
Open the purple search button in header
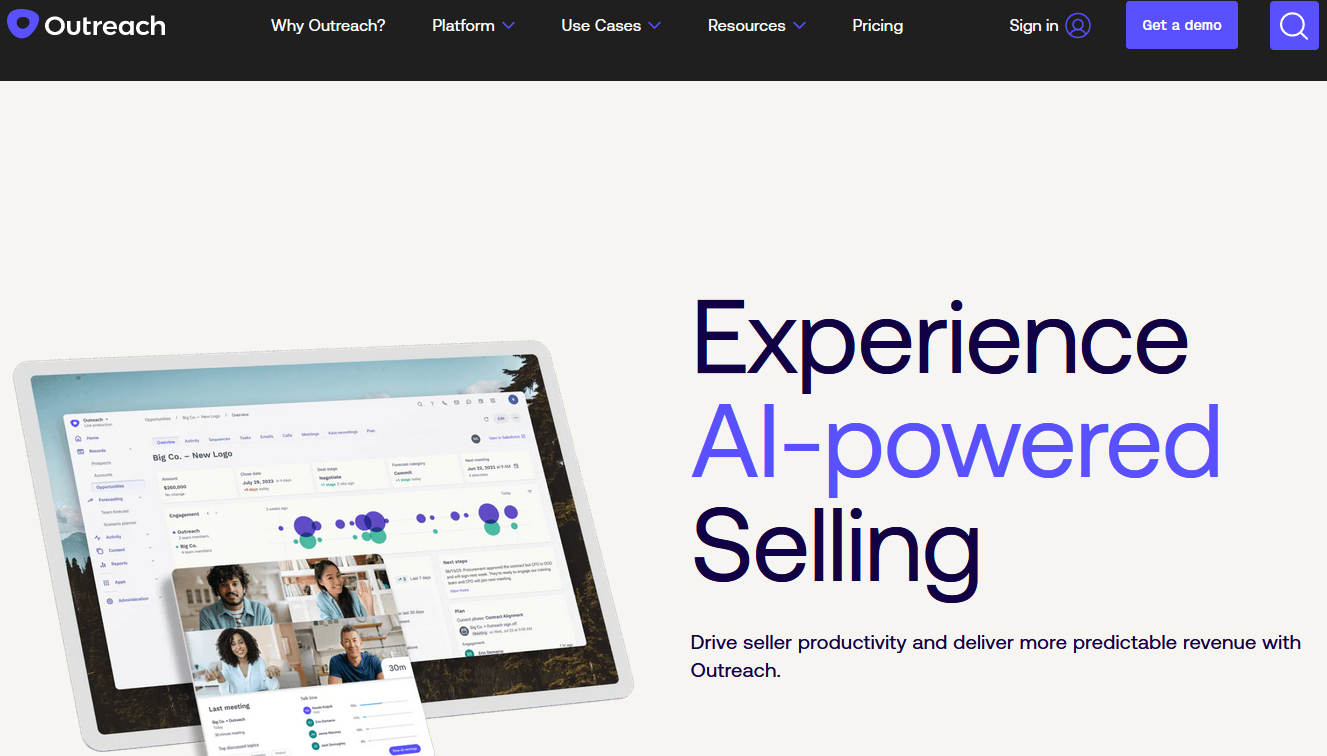coord(1294,26)
